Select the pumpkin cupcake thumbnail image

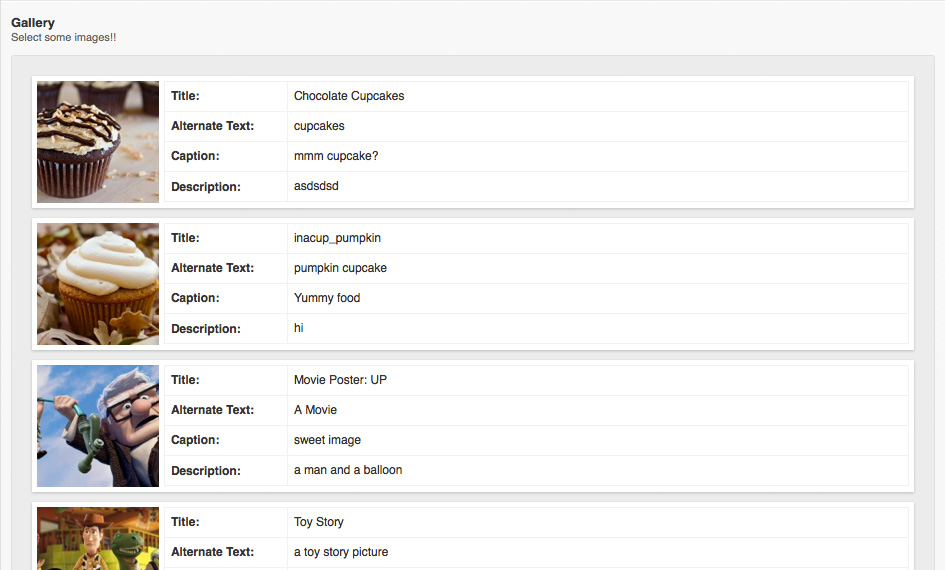tap(98, 284)
